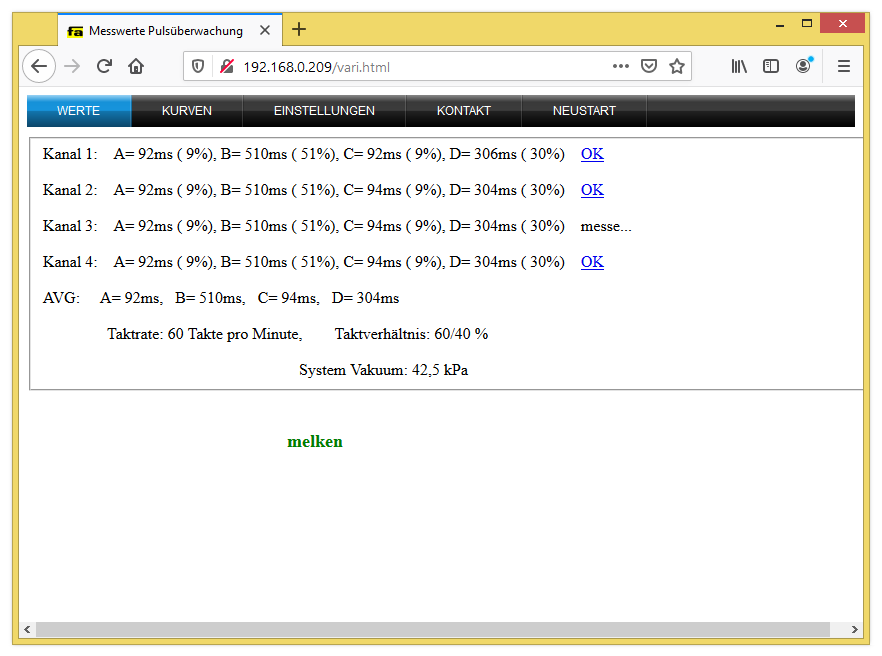The image size is (882, 656).
Task: Open the KONTAKT page
Action: 464,111
